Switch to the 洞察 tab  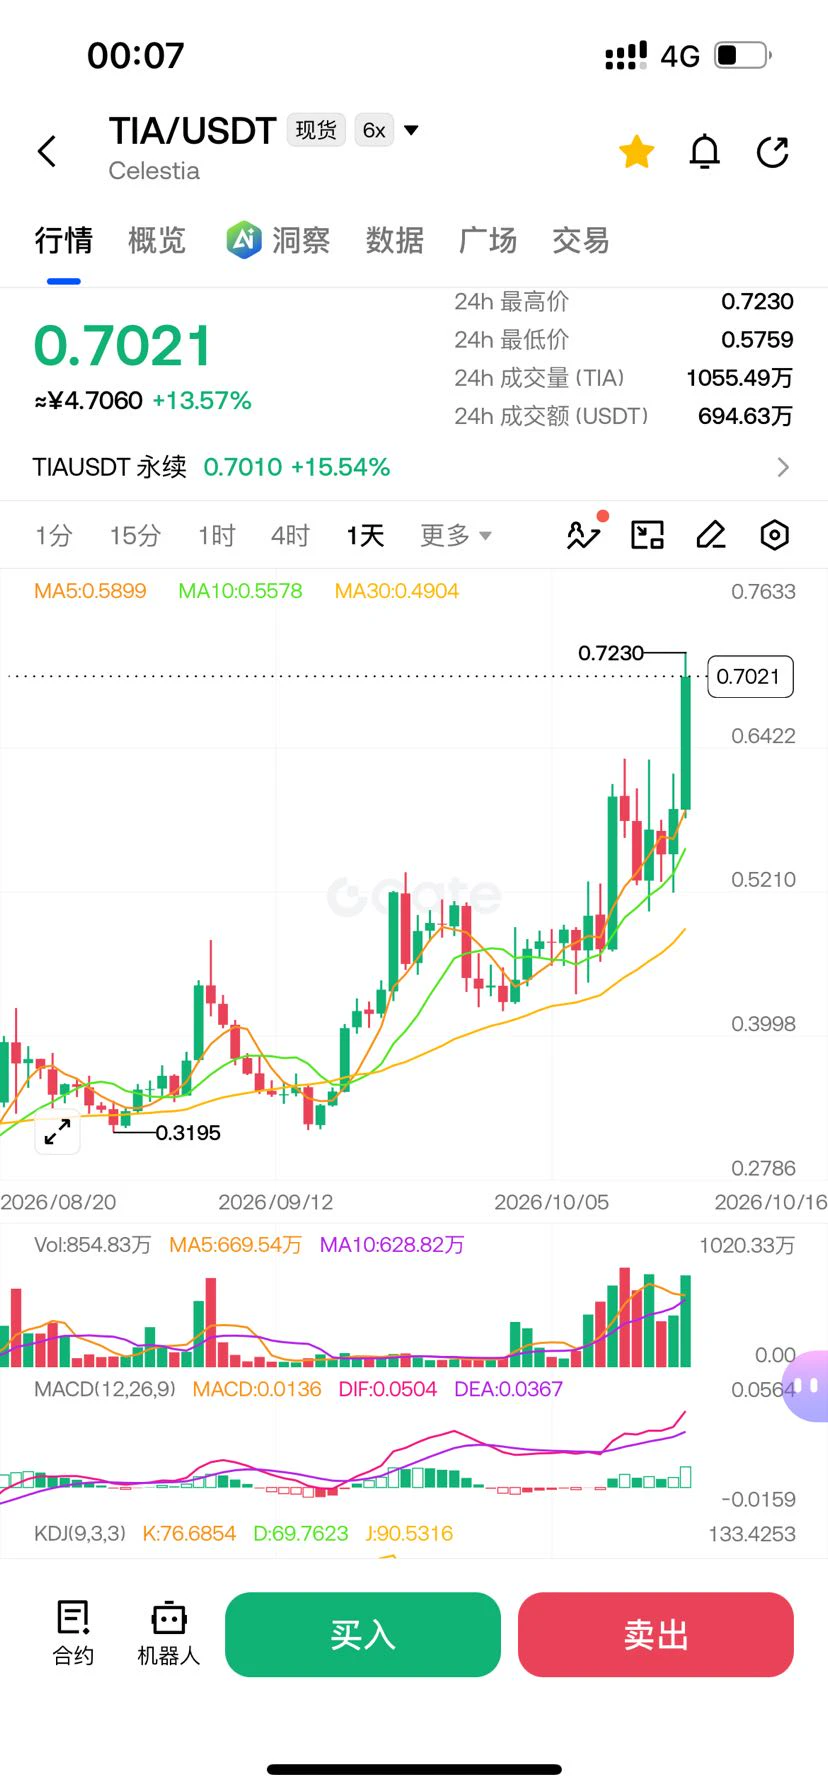click(301, 240)
